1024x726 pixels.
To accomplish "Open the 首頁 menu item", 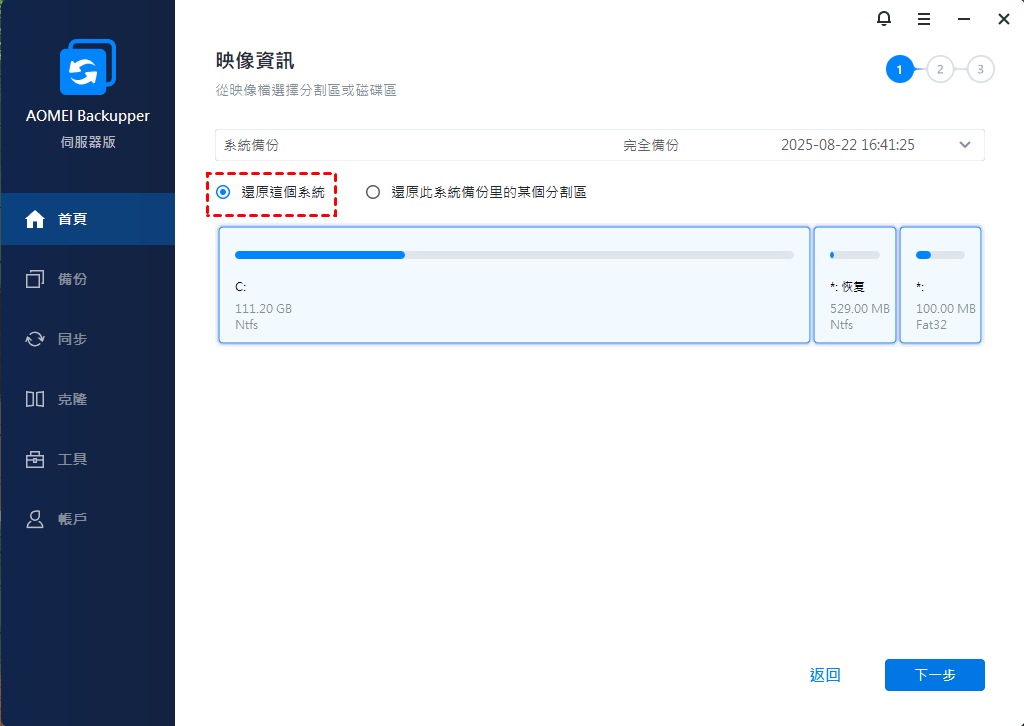I will pyautogui.click(x=88, y=219).
